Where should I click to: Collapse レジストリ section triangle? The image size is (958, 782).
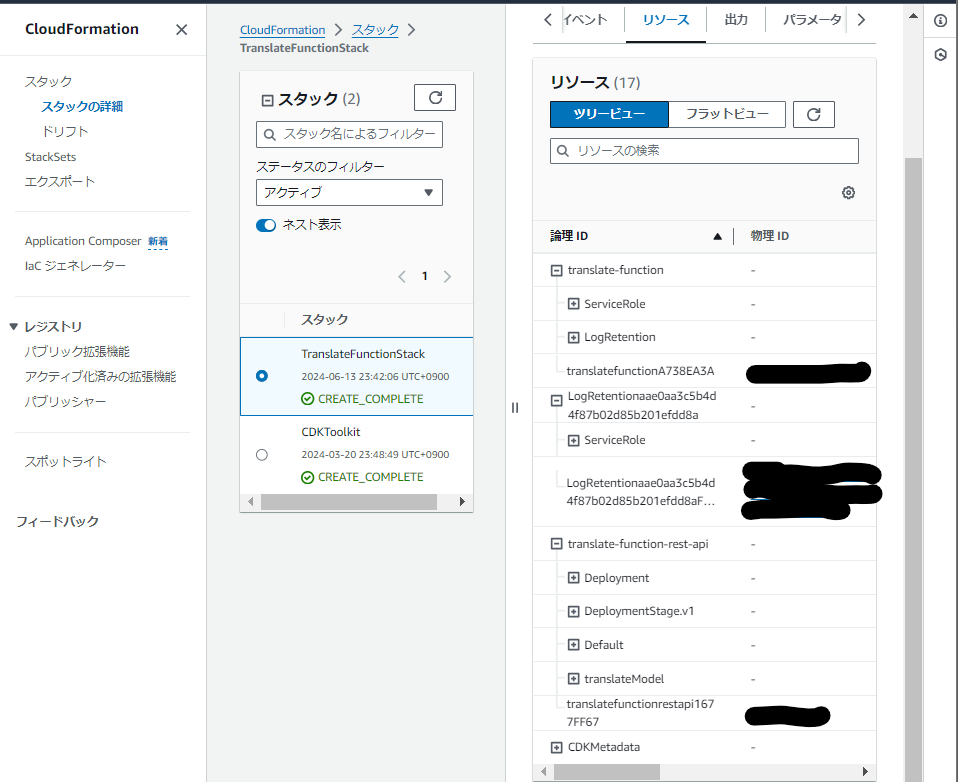[13, 327]
